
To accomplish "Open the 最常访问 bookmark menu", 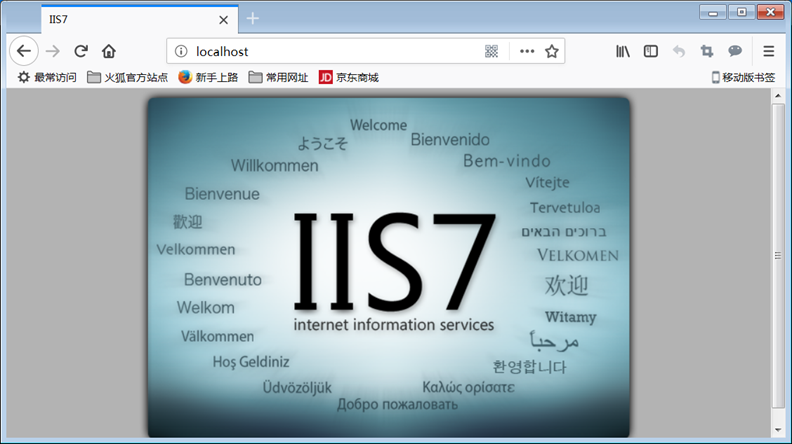I will pos(47,77).
